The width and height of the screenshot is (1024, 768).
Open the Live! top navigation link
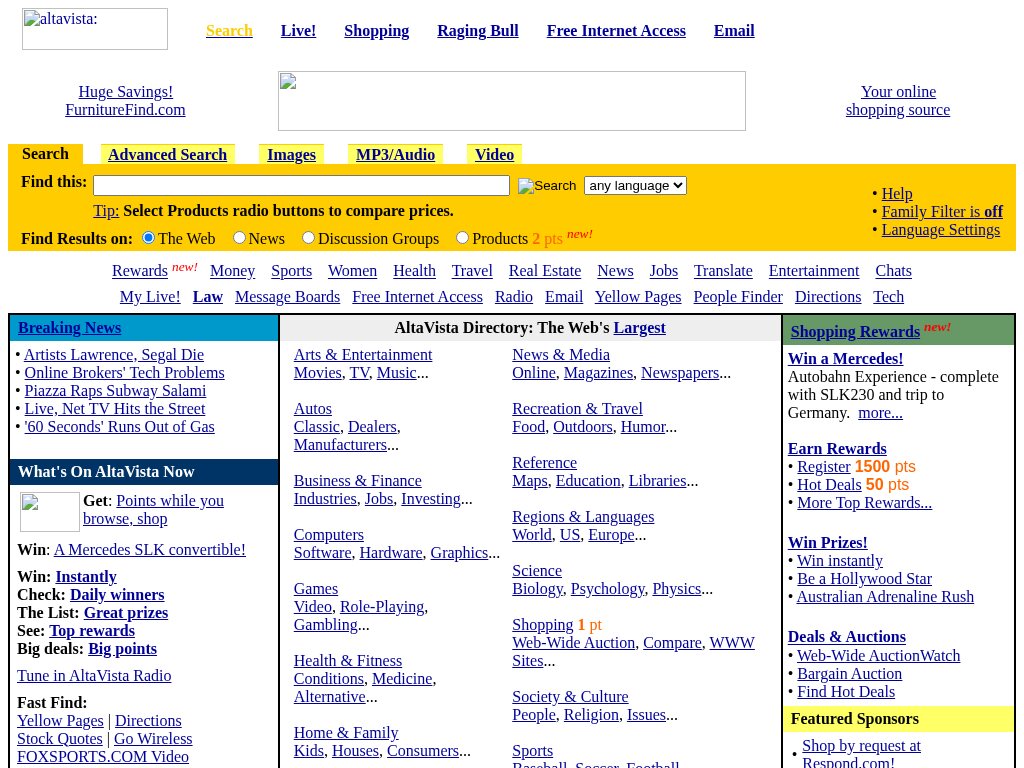[298, 31]
